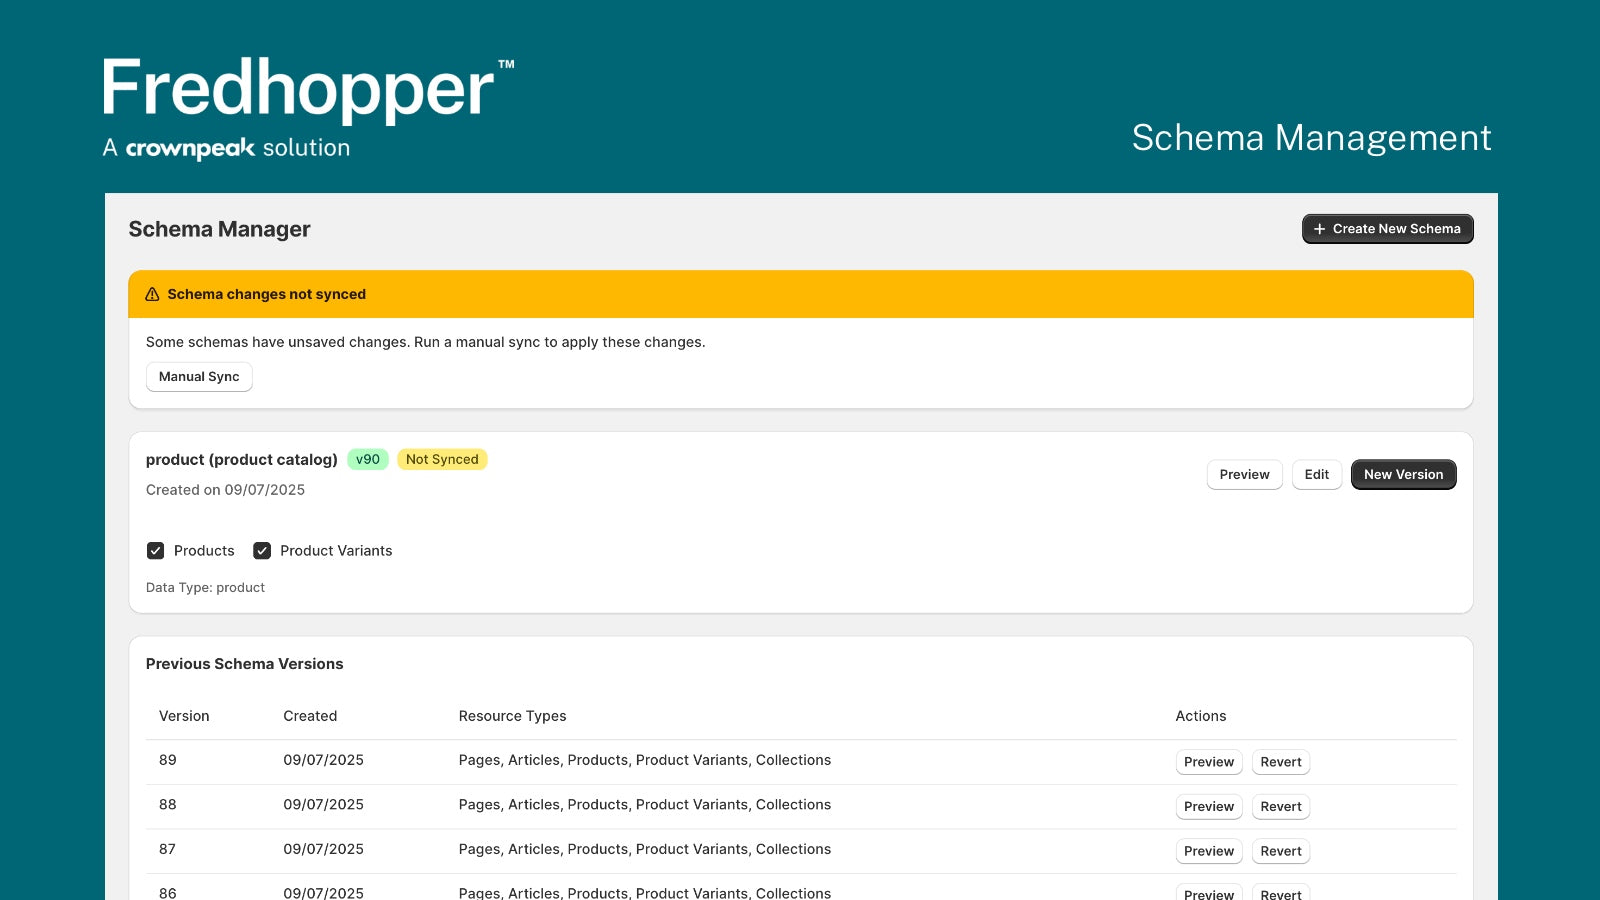Click the warning triangle icon in banner
The image size is (1600, 900).
point(152,294)
